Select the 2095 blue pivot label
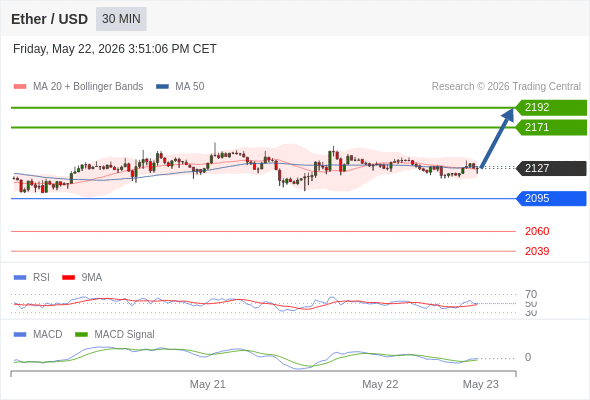The height and width of the screenshot is (400, 590). coord(551,198)
